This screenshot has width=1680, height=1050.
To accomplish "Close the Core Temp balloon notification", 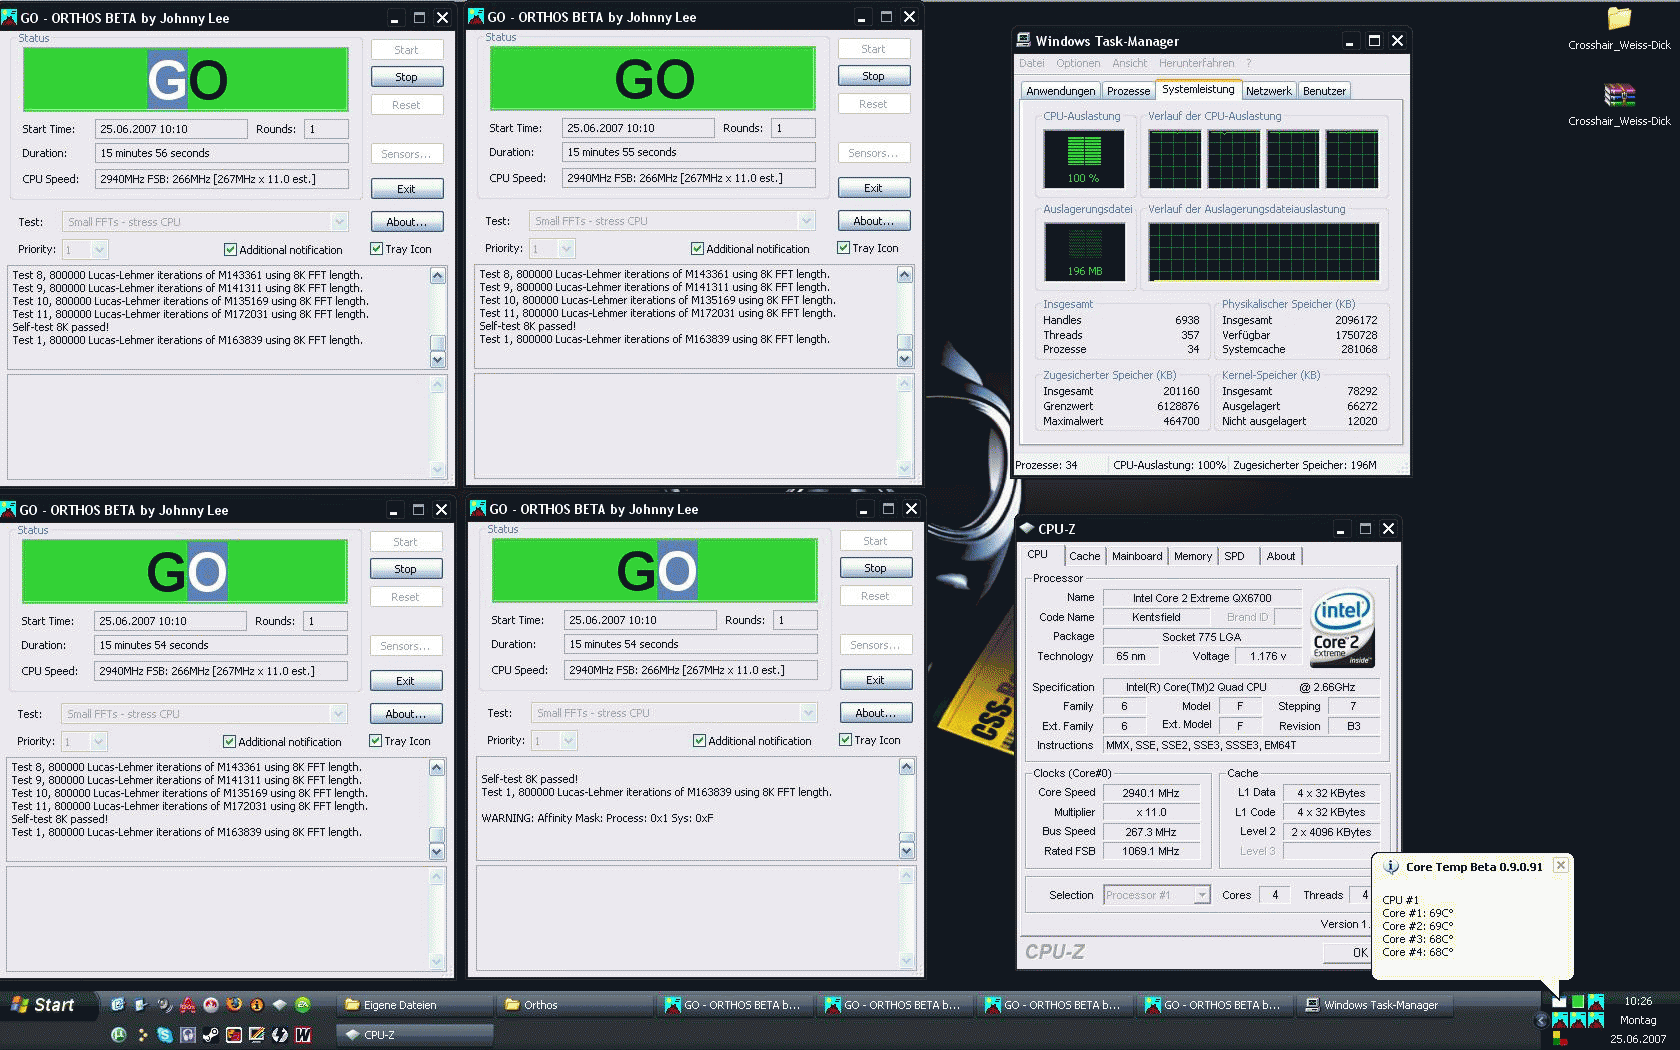I will click(1560, 865).
